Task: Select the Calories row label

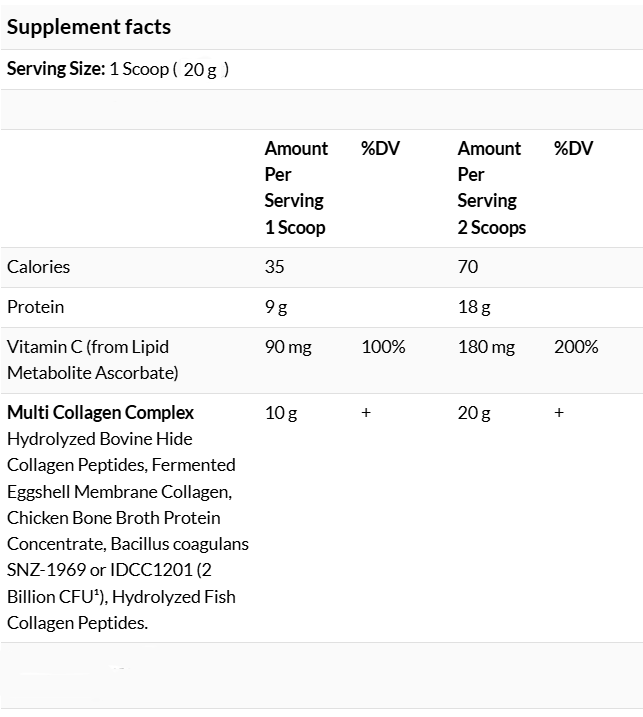Action: point(38,267)
